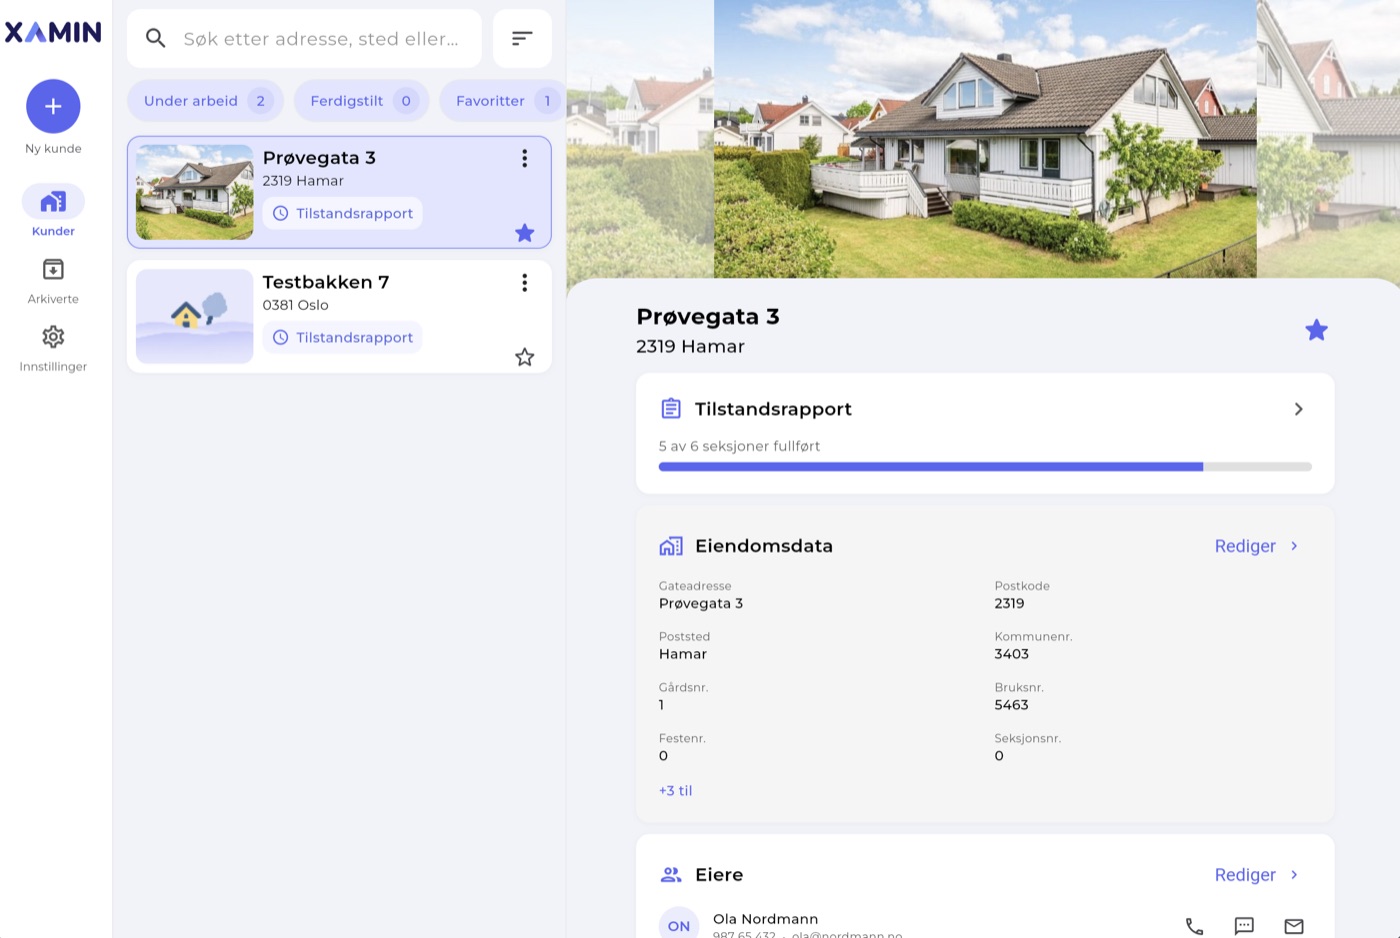This screenshot has height=938, width=1400.
Task: Open Innstillinger settings
Action: pos(53,348)
